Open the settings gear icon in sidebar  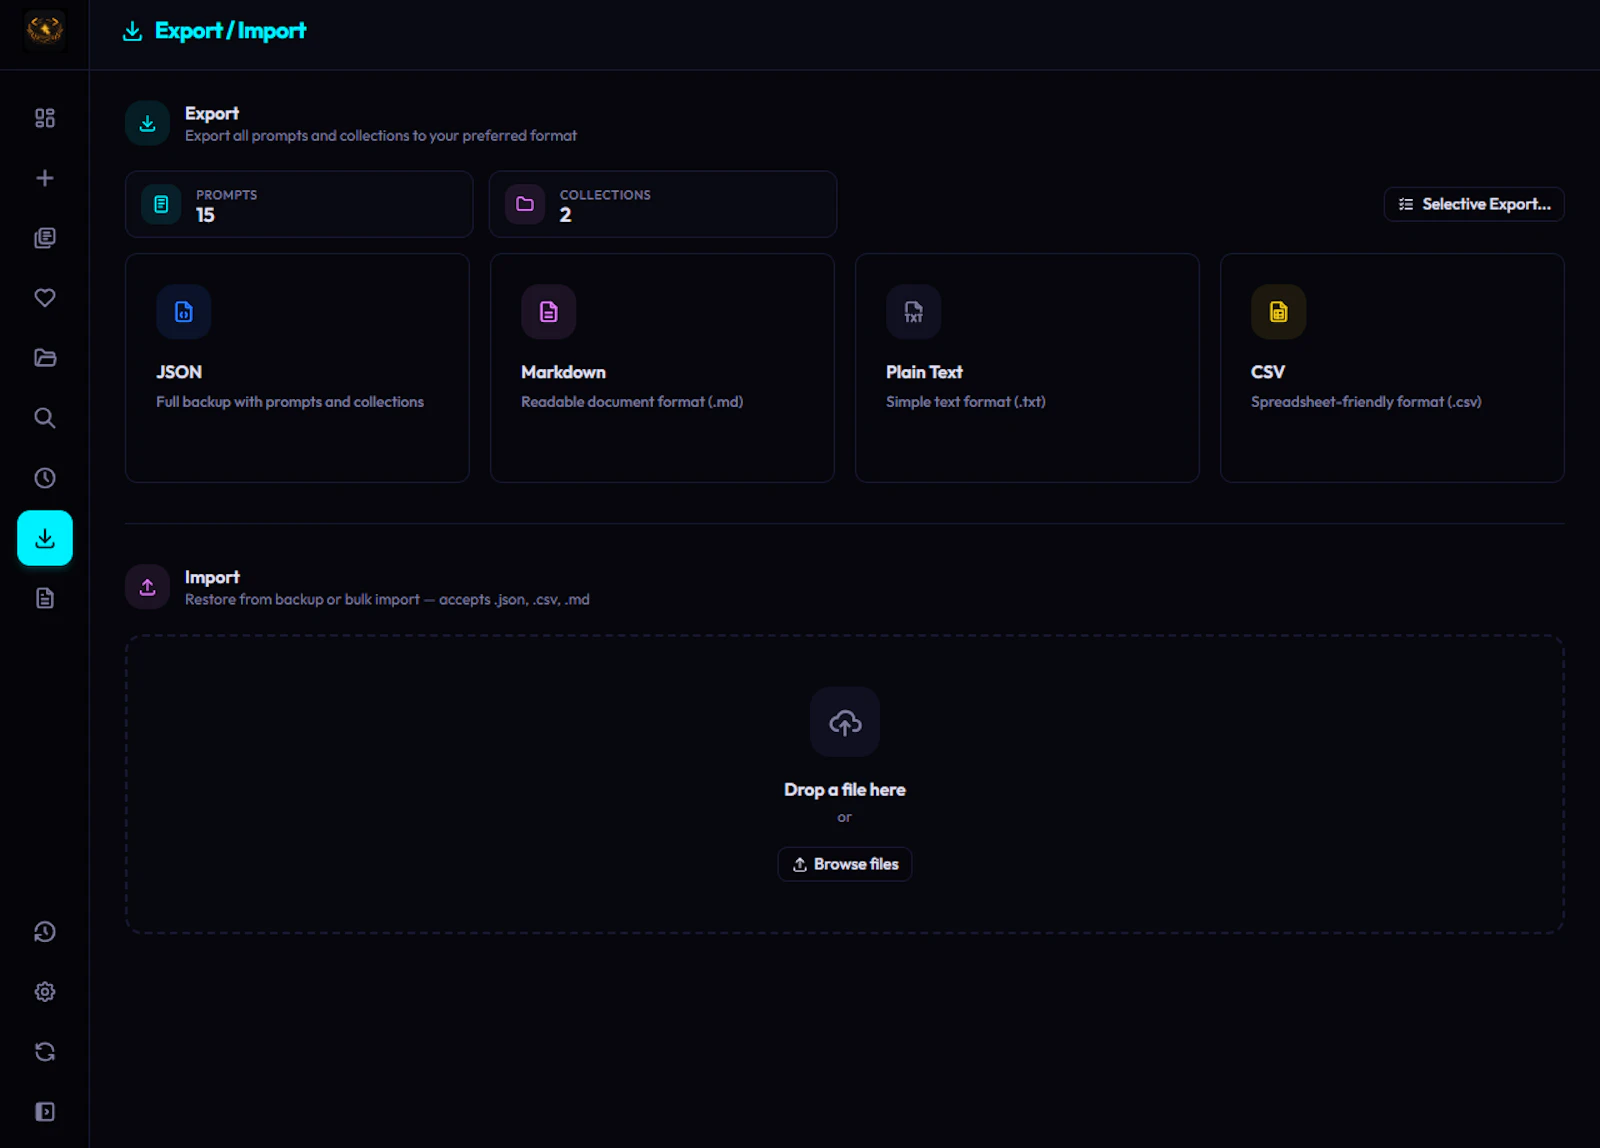click(x=44, y=992)
